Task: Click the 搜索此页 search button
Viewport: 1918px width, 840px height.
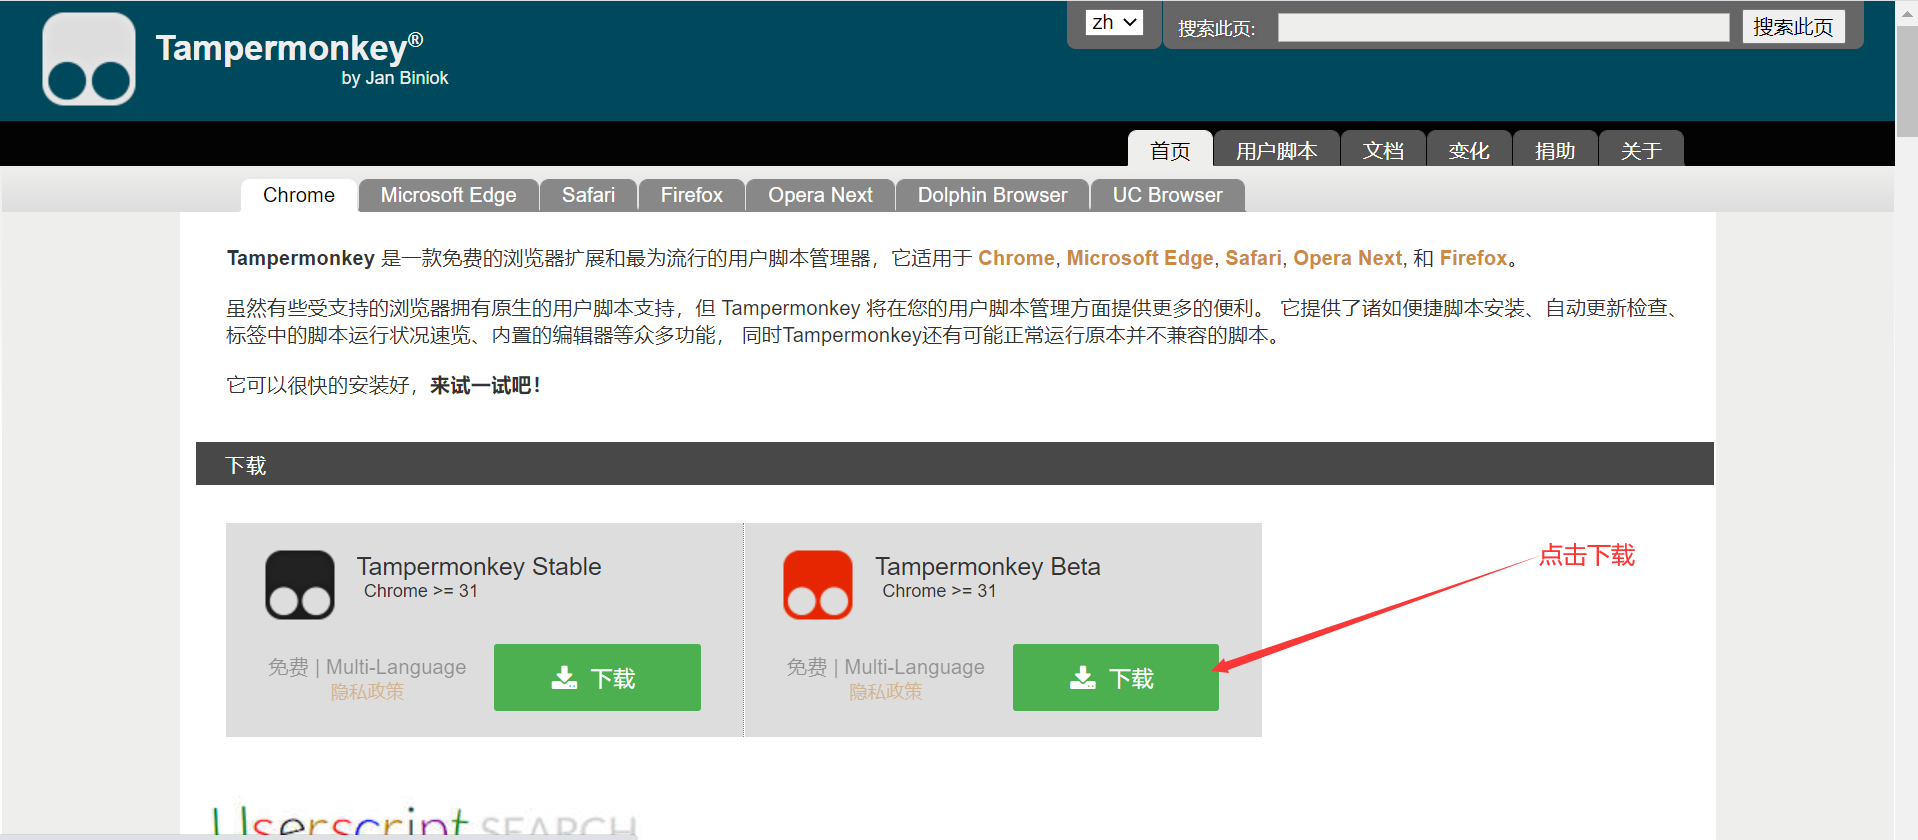Action: coord(1793,27)
